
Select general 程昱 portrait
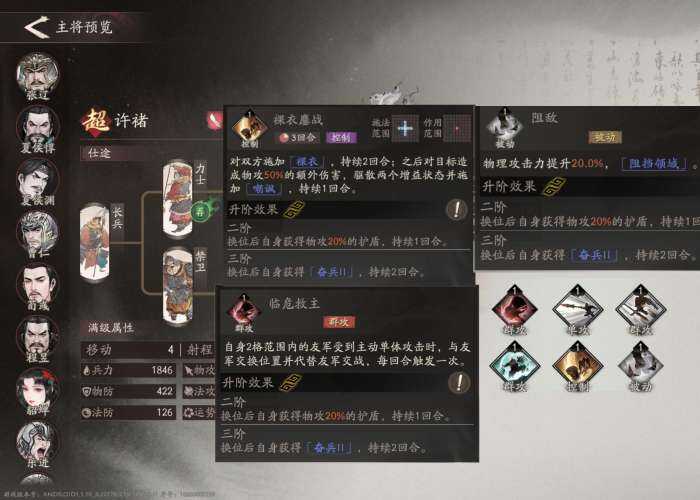(x=38, y=338)
